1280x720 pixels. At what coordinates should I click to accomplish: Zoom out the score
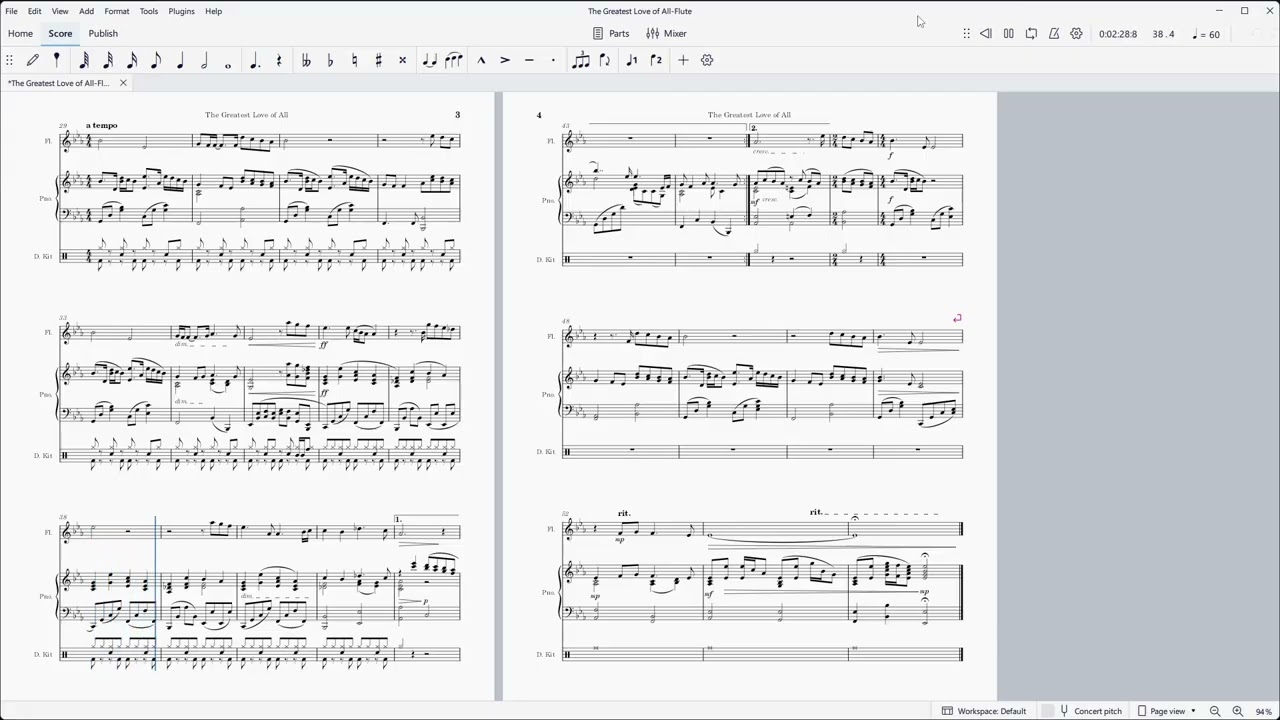click(x=1215, y=711)
